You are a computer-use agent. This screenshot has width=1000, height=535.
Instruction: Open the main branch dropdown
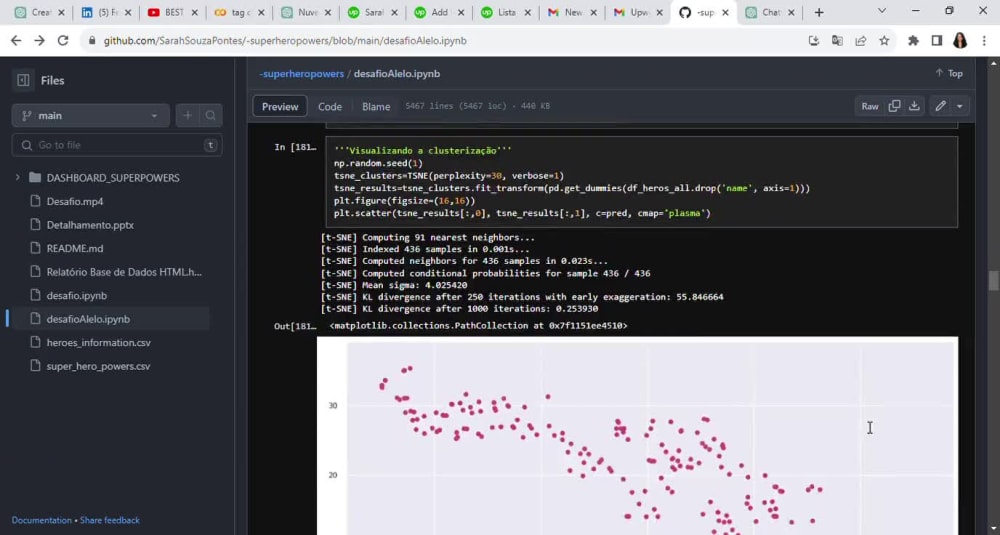tap(91, 115)
